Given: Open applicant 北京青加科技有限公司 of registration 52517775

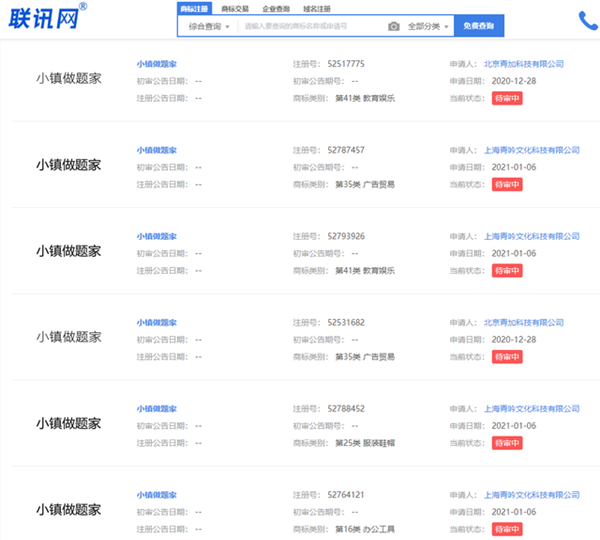Looking at the screenshot, I should pos(524,64).
